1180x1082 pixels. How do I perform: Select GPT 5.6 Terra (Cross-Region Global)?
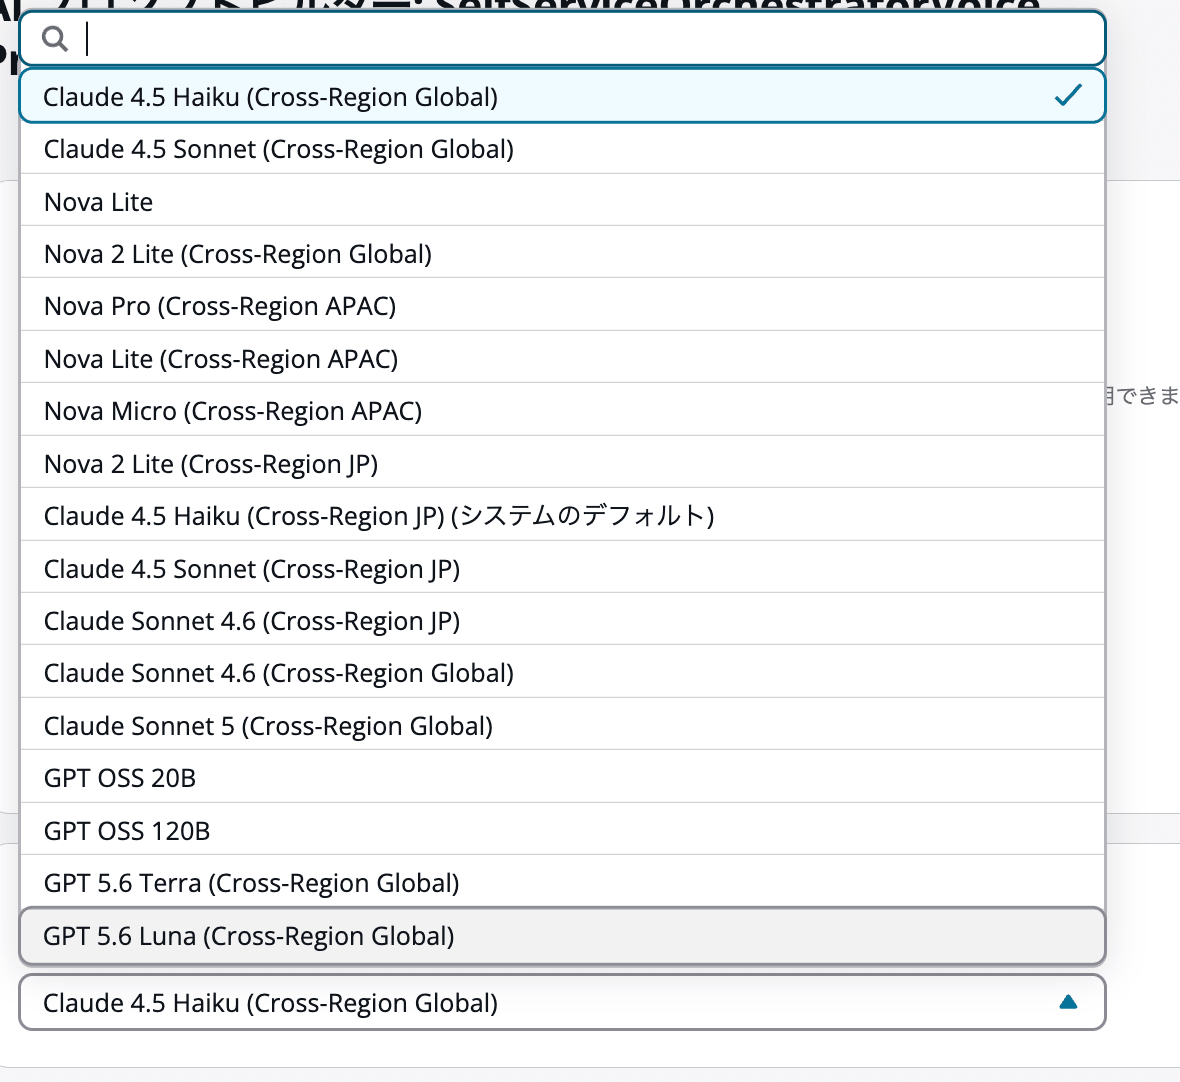click(562, 883)
